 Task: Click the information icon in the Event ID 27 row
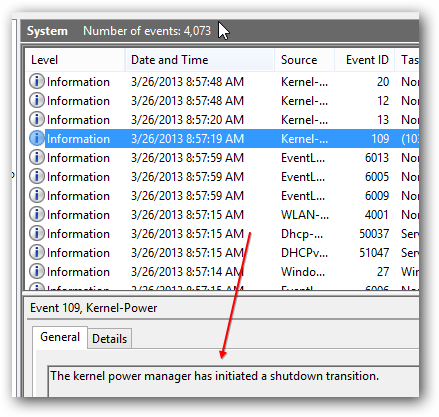click(37, 271)
